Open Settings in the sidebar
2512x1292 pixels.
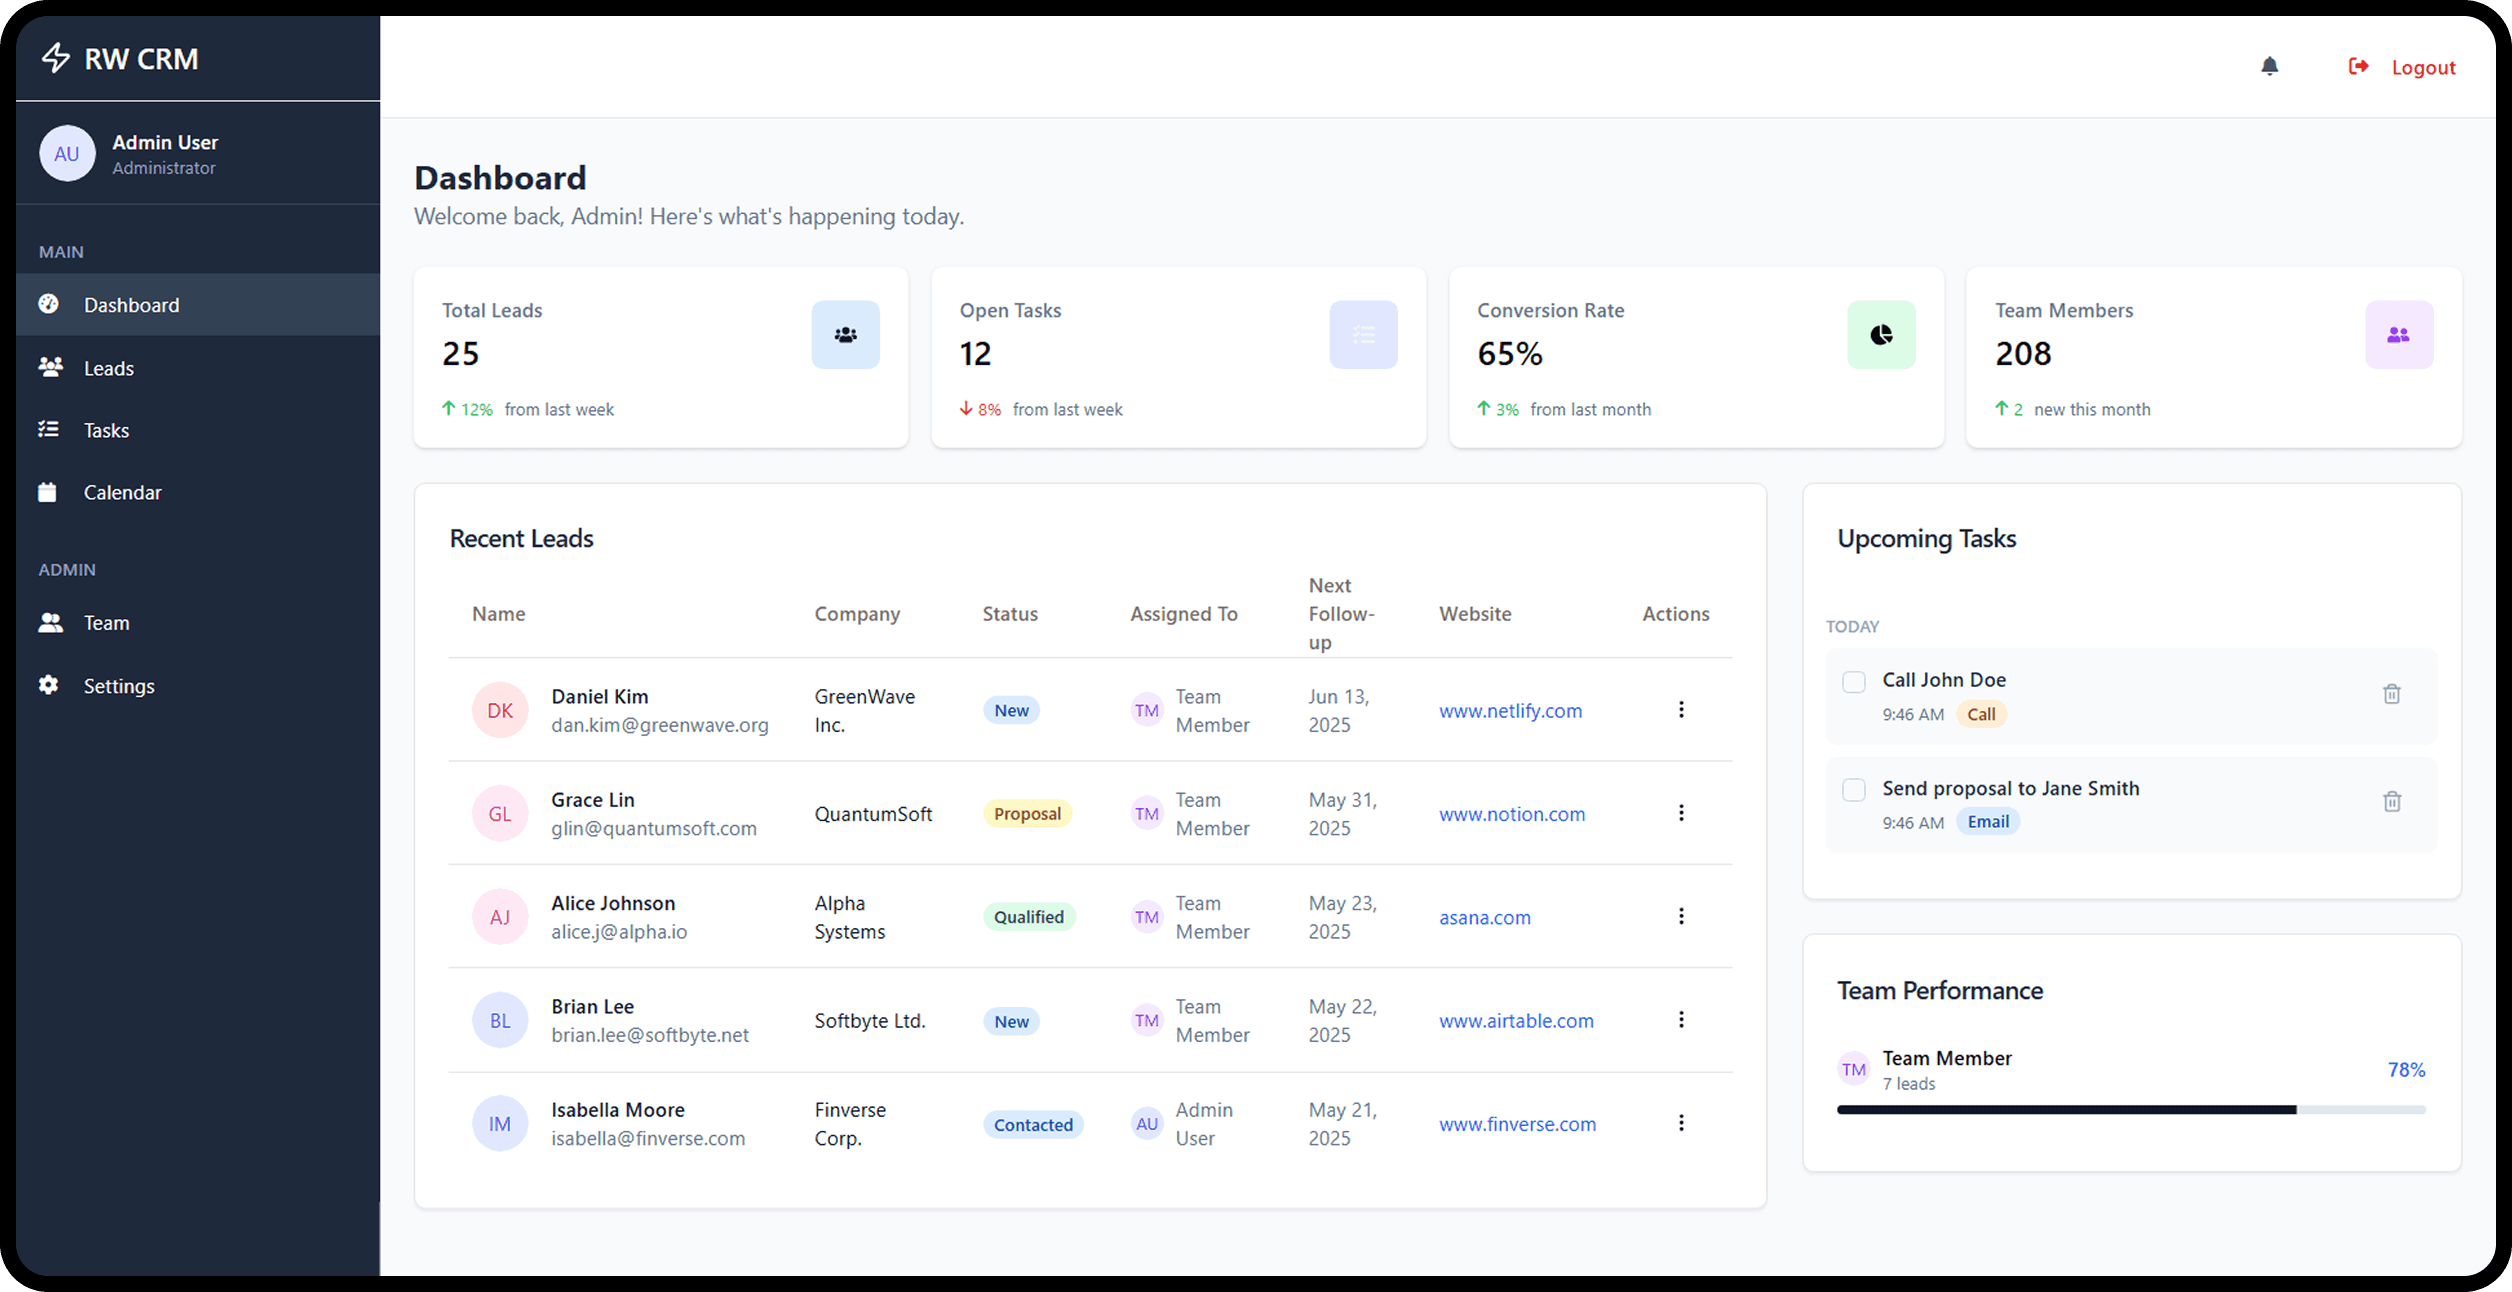(x=198, y=686)
